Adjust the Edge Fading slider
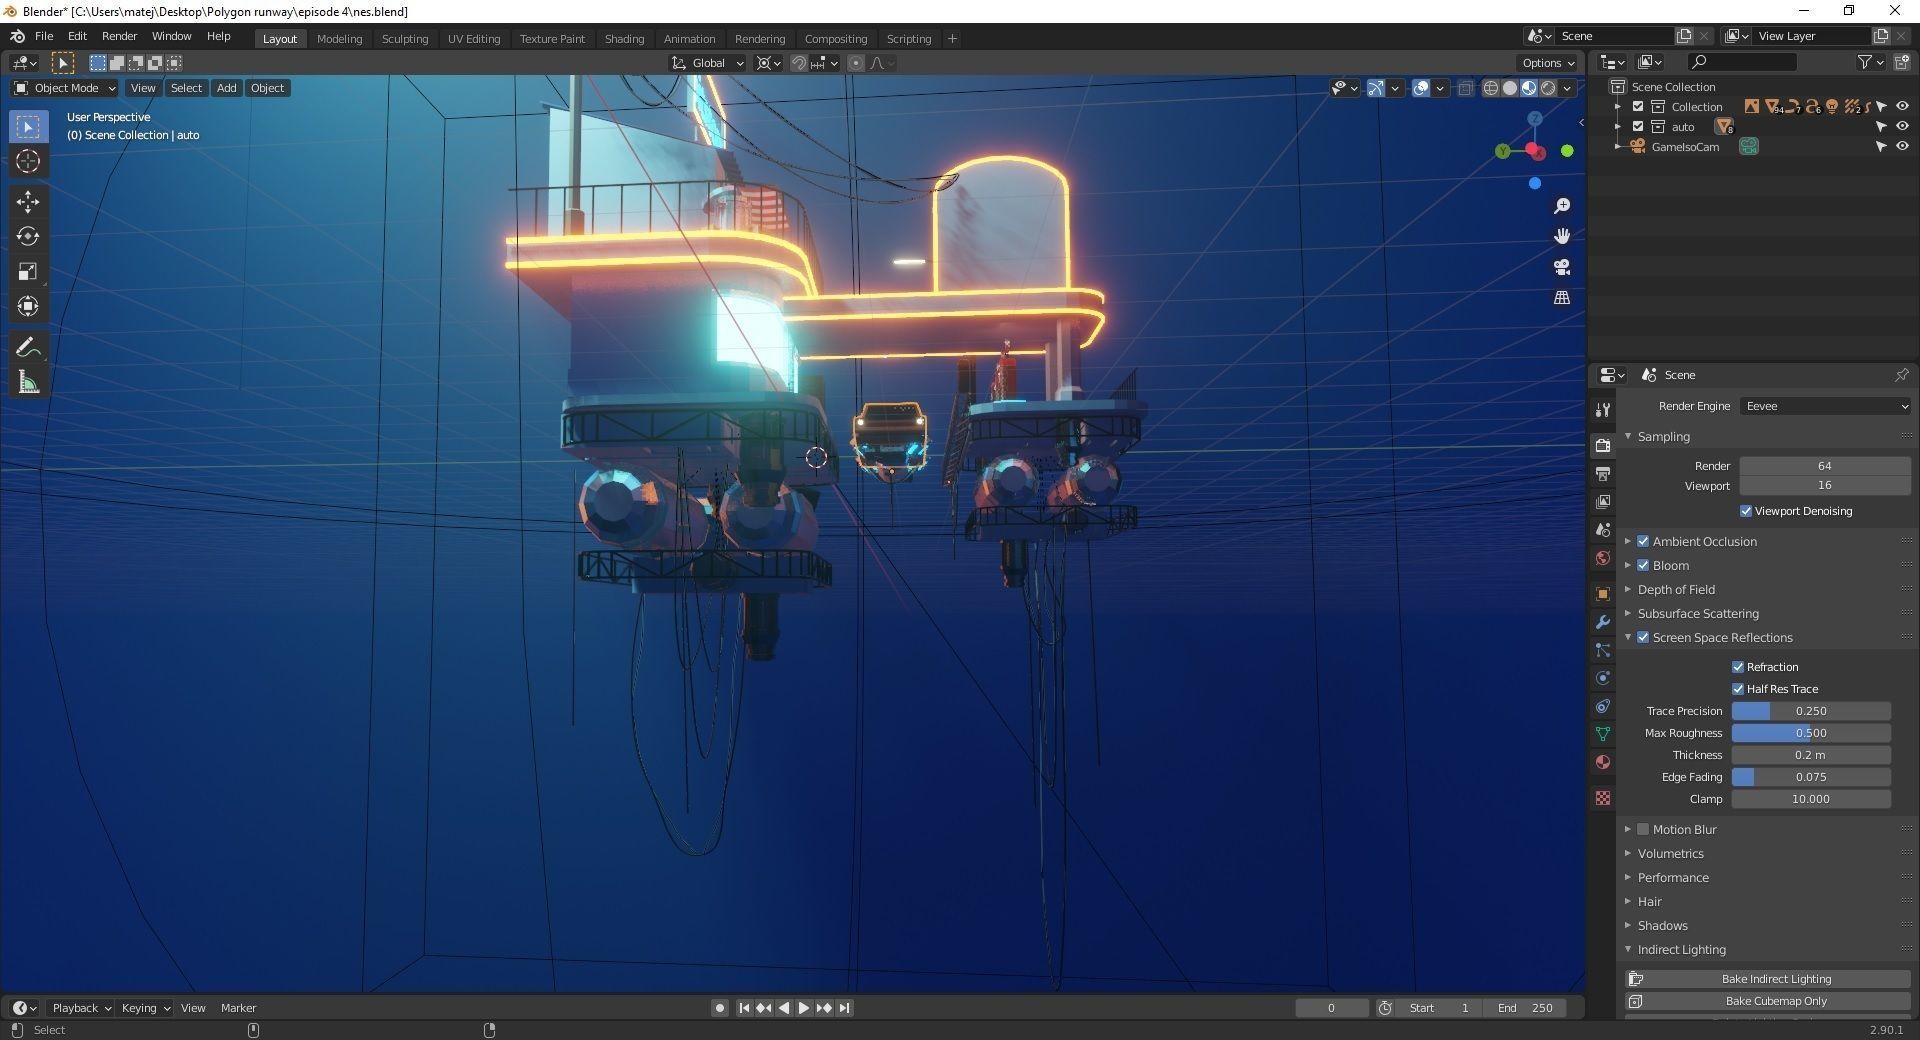1920x1040 pixels. pos(1811,777)
